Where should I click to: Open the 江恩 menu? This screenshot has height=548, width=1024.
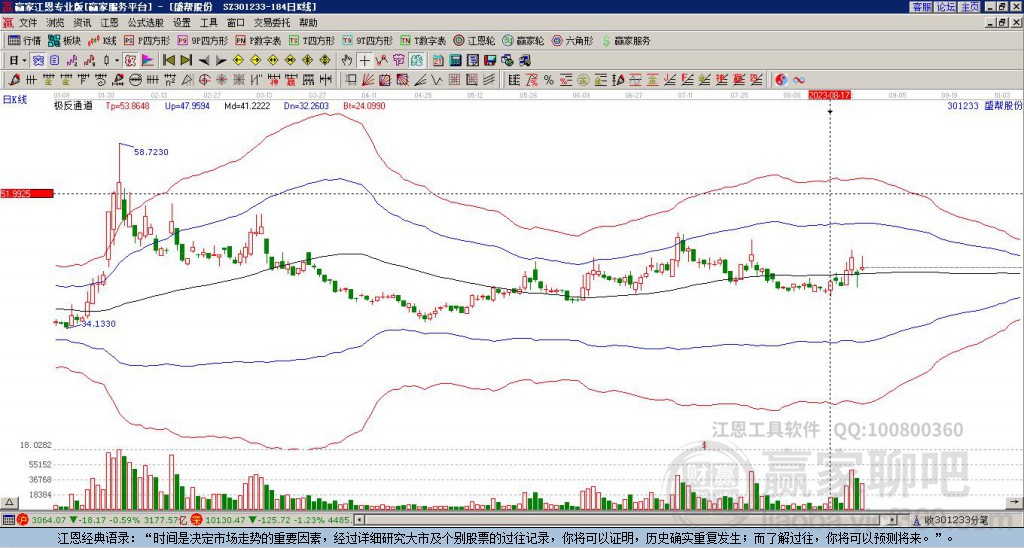(x=109, y=23)
